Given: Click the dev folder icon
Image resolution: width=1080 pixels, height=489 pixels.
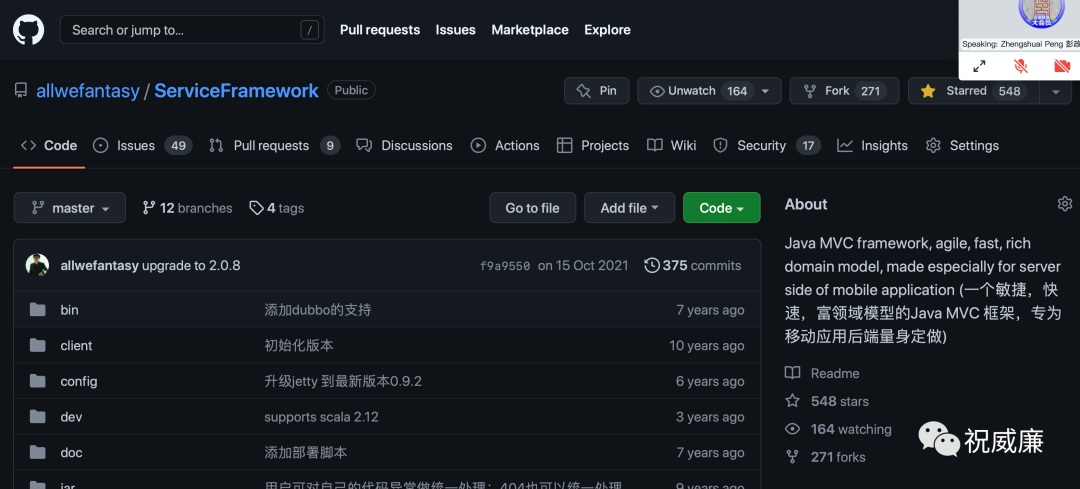Looking at the screenshot, I should 38,417.
